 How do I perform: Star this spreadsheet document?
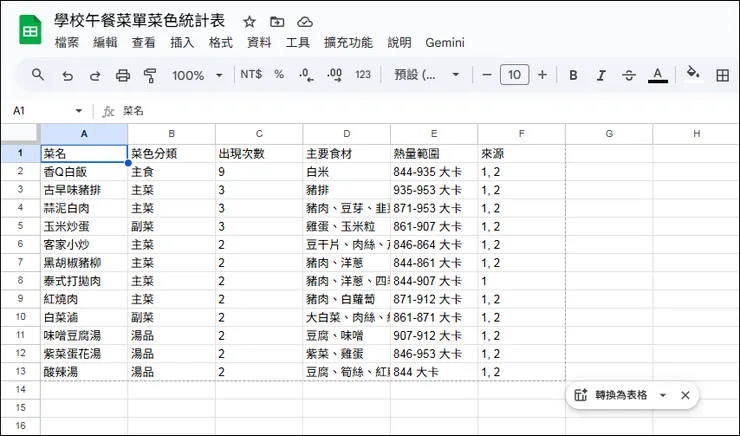click(x=249, y=22)
